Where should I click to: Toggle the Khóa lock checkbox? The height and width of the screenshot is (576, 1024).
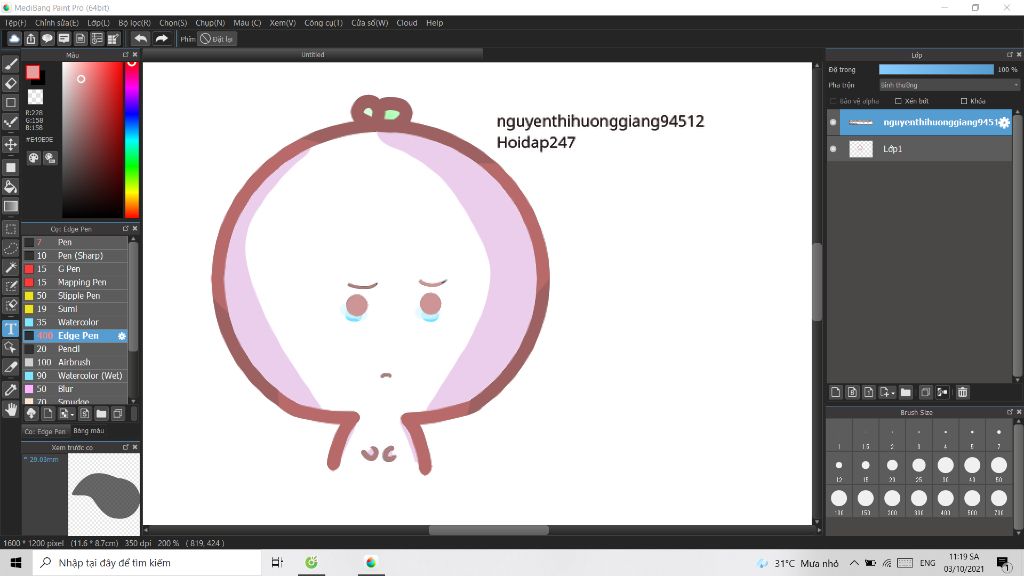coord(964,101)
